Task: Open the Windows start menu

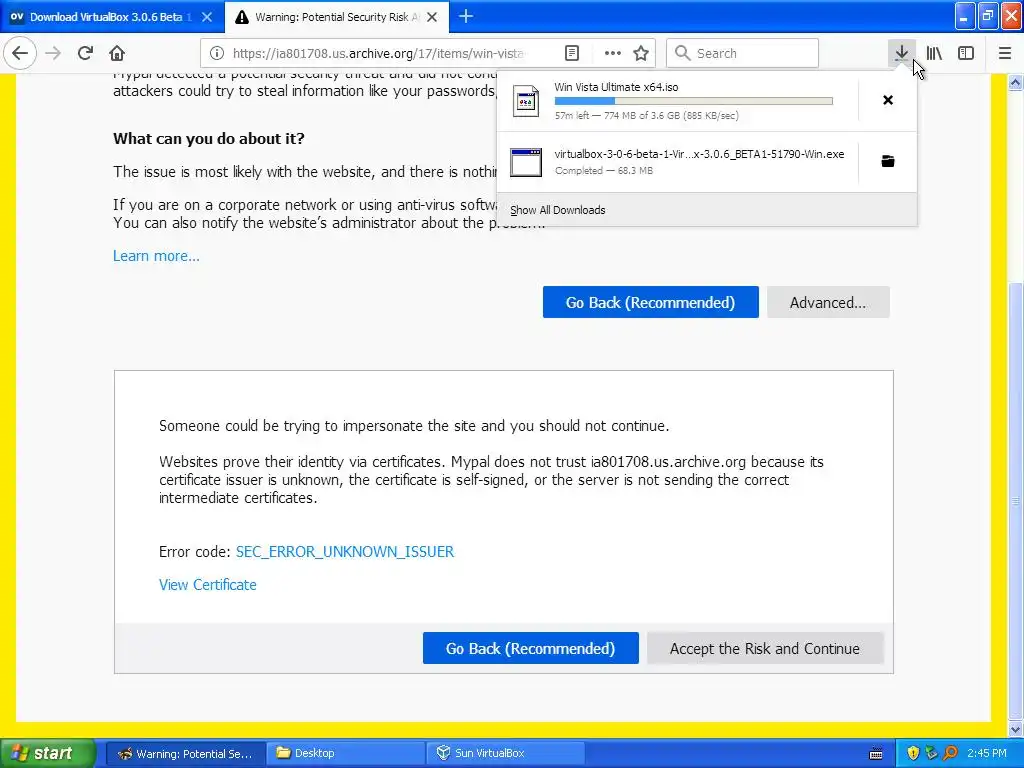Action: 48,753
